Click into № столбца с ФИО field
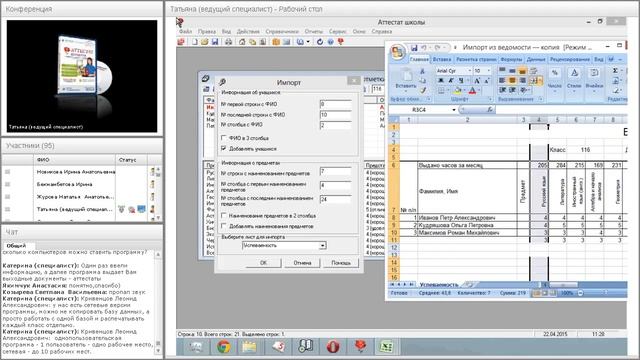 [x=336, y=125]
